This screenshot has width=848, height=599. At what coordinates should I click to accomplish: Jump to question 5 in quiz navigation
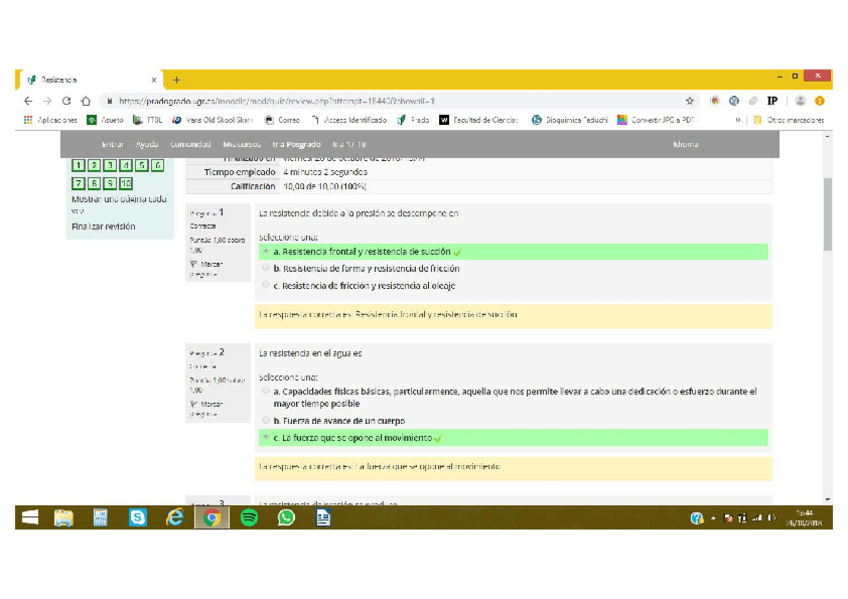pyautogui.click(x=142, y=166)
